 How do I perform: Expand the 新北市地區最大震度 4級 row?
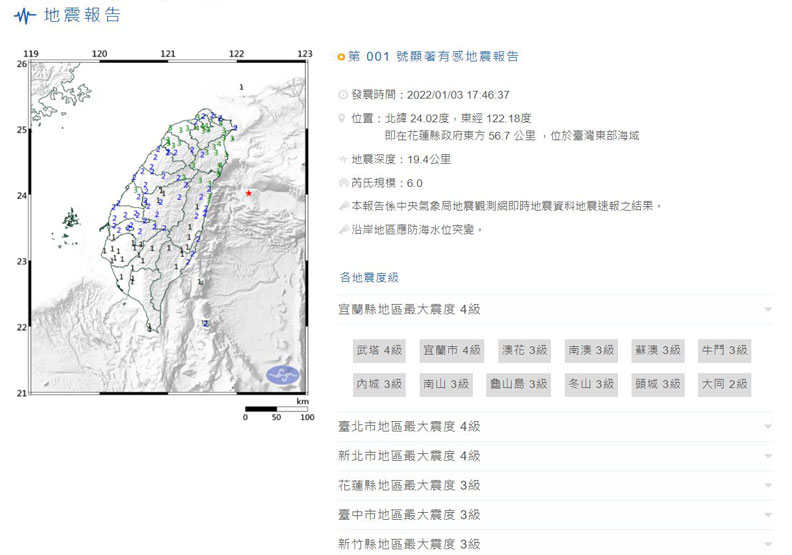tap(767, 456)
